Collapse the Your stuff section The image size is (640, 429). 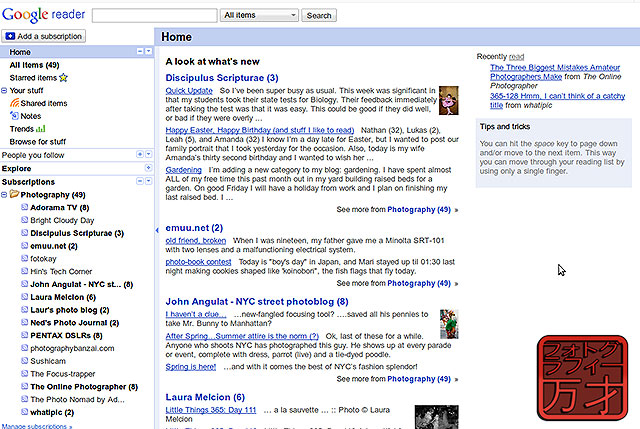click(4, 91)
